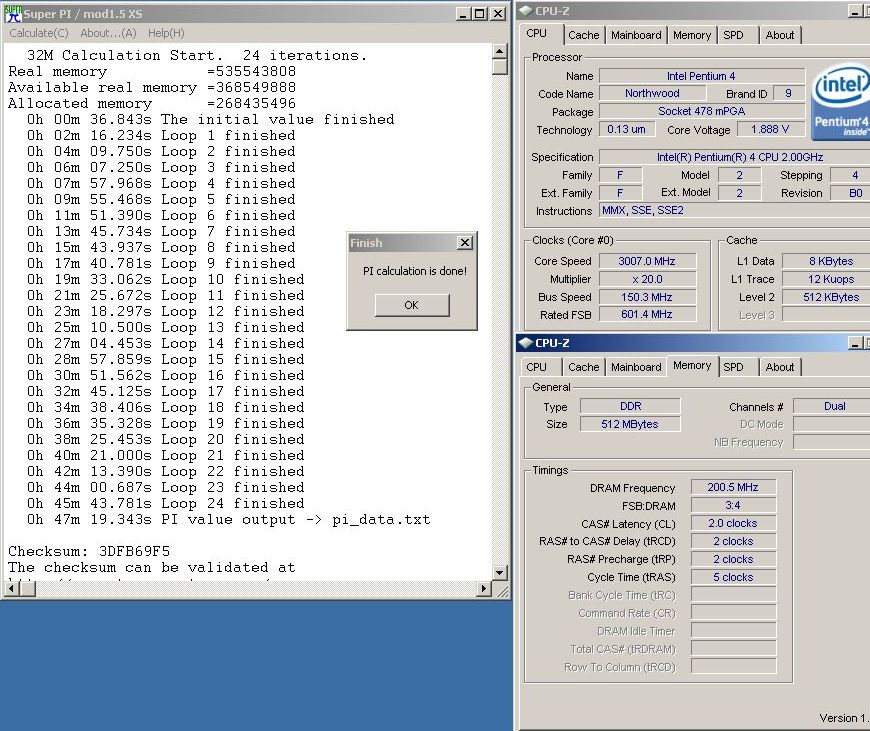The width and height of the screenshot is (870, 731).
Task: Switch to CPU tab in lower CPU-Z
Action: click(x=537, y=367)
